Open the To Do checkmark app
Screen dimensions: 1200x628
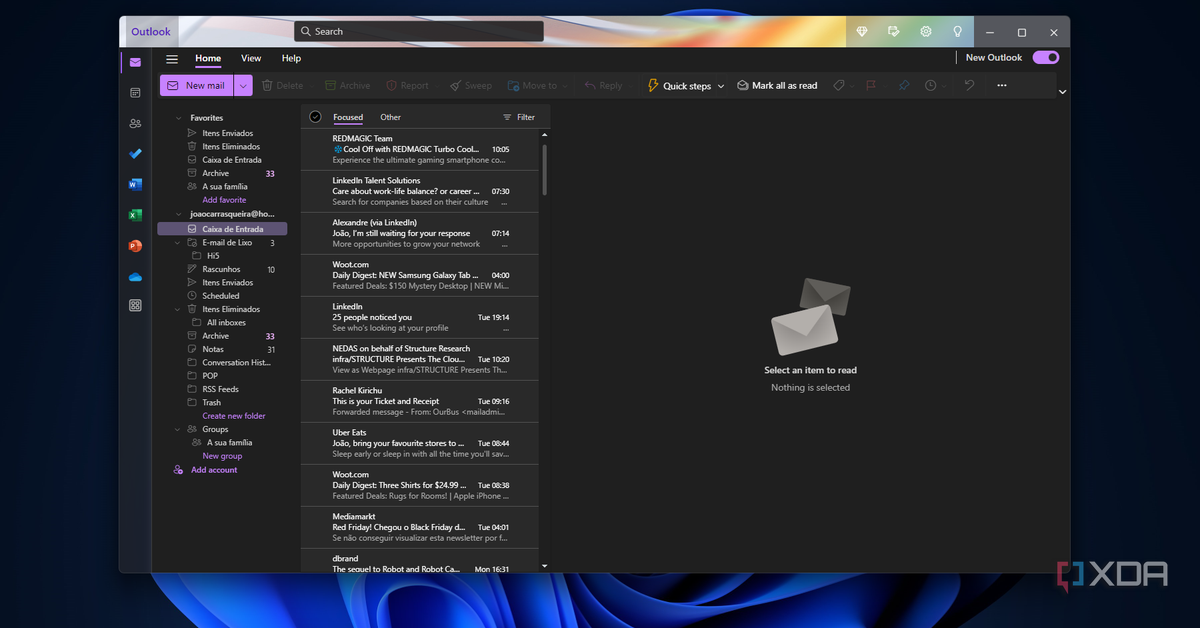[135, 154]
